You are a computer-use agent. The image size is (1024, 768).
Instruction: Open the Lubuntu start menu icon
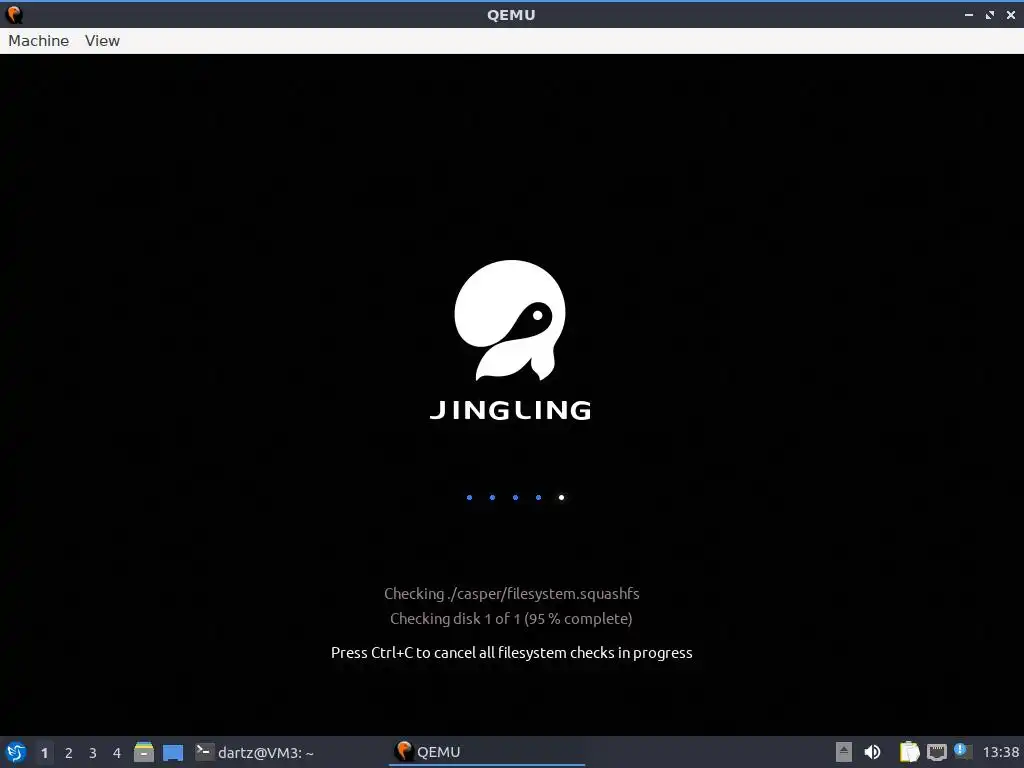(16, 752)
